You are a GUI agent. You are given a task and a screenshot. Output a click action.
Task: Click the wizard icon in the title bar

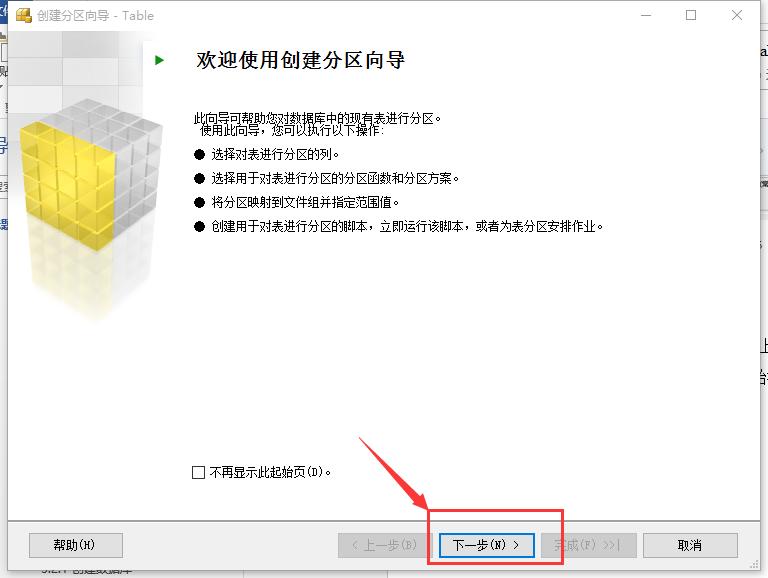click(24, 15)
